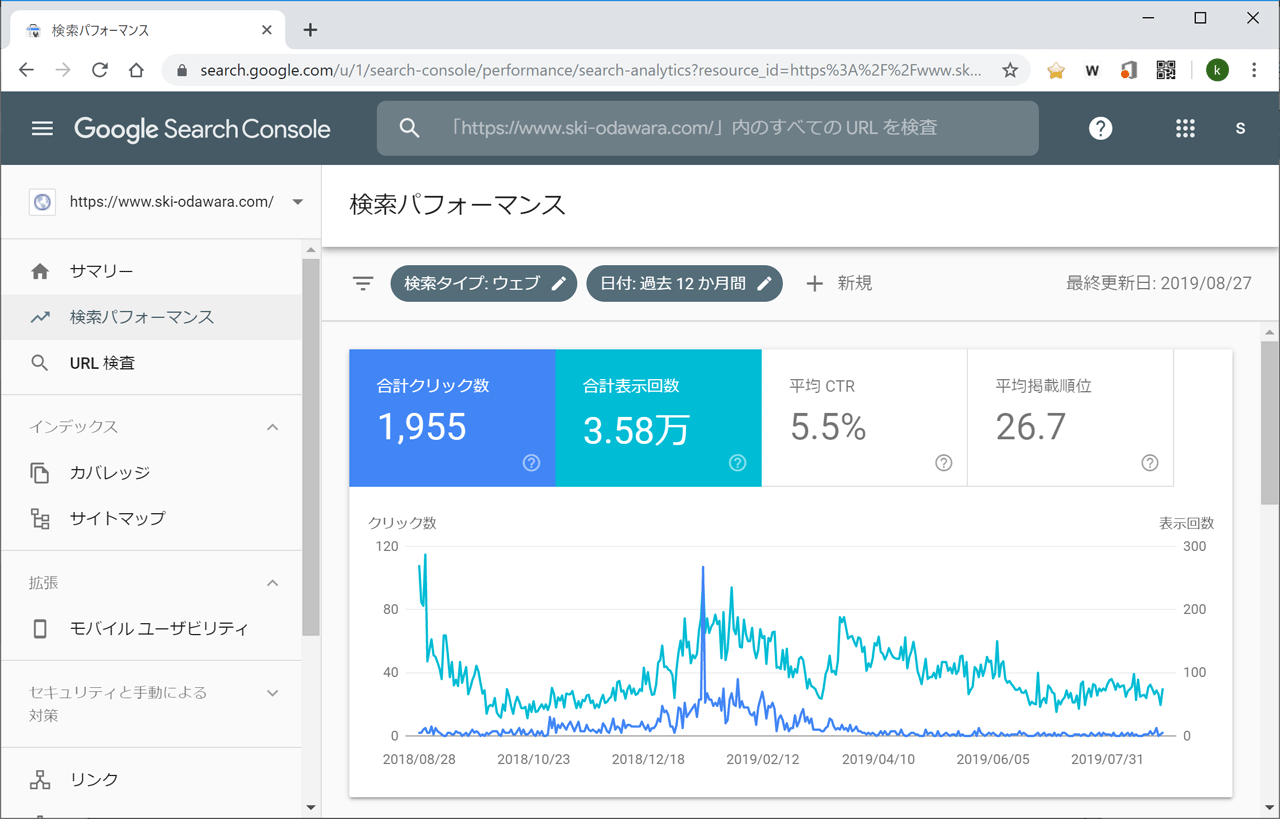Open the QR code extension
This screenshot has width=1280, height=819.
(x=1166, y=70)
